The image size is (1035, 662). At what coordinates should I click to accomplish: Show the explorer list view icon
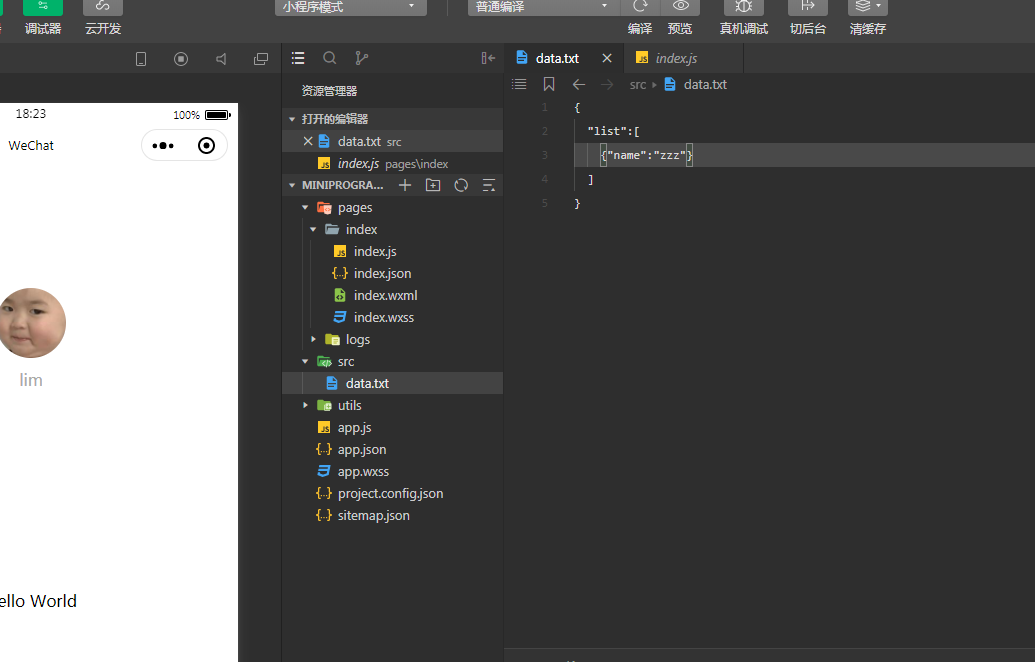pyautogui.click(x=298, y=58)
